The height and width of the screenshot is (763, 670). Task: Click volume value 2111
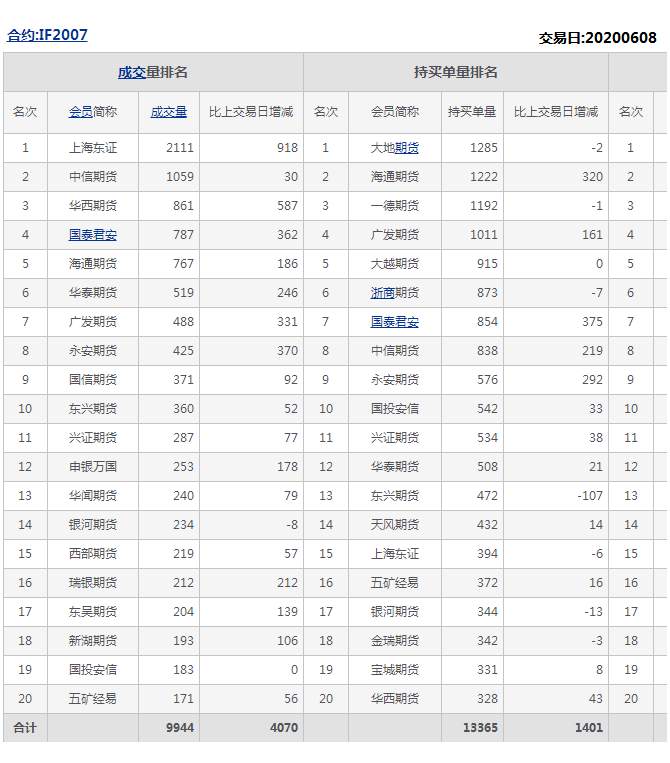(180, 148)
